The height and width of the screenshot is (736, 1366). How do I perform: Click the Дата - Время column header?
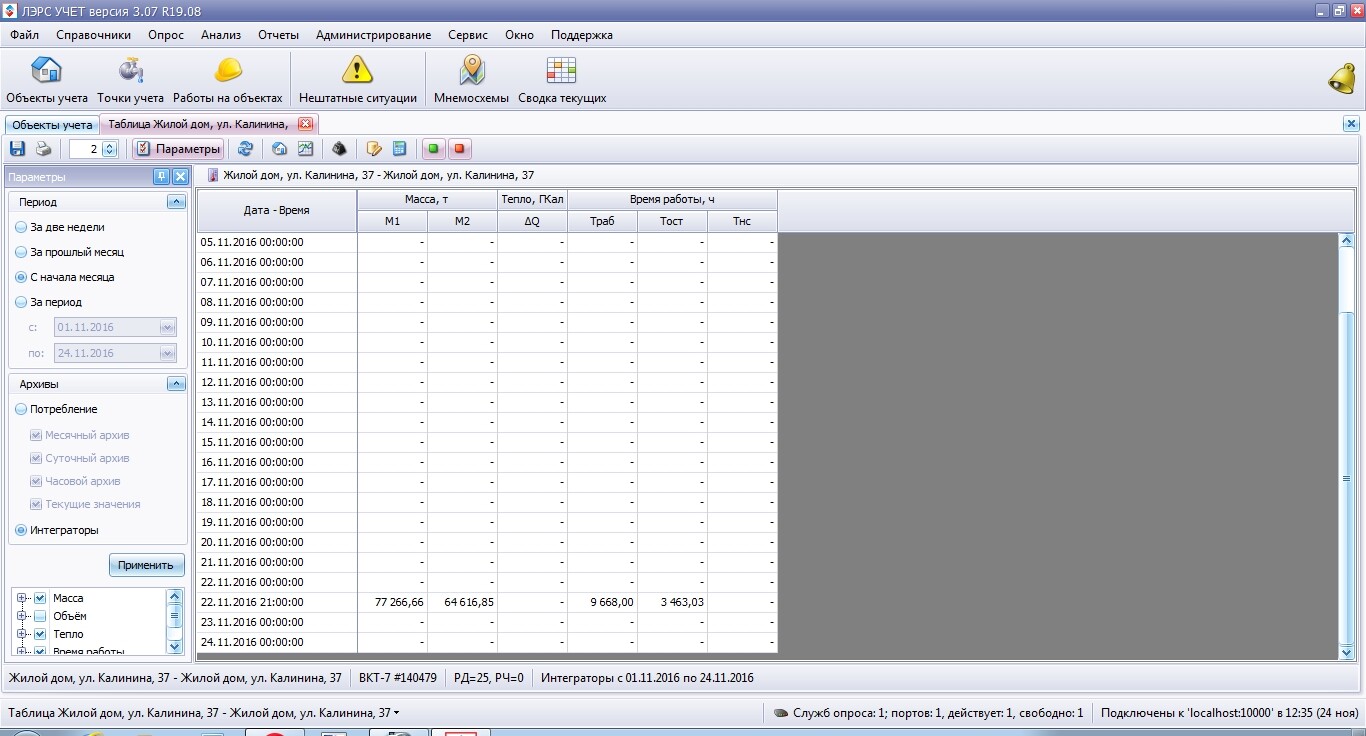[x=277, y=211]
